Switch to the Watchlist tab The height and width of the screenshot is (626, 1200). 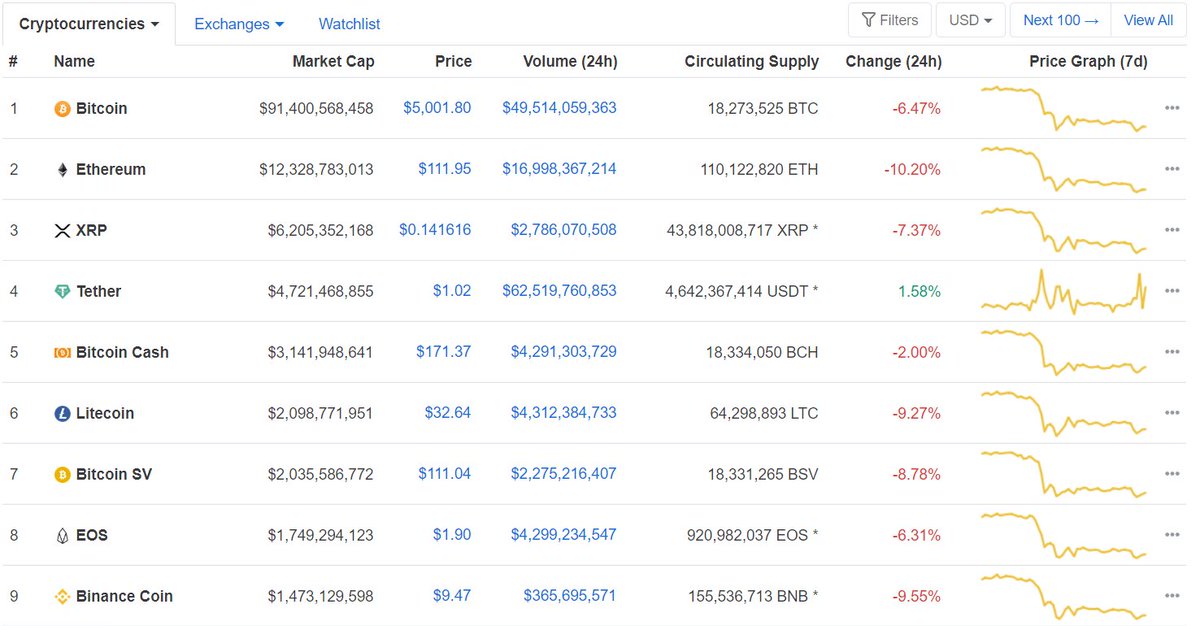pyautogui.click(x=349, y=24)
